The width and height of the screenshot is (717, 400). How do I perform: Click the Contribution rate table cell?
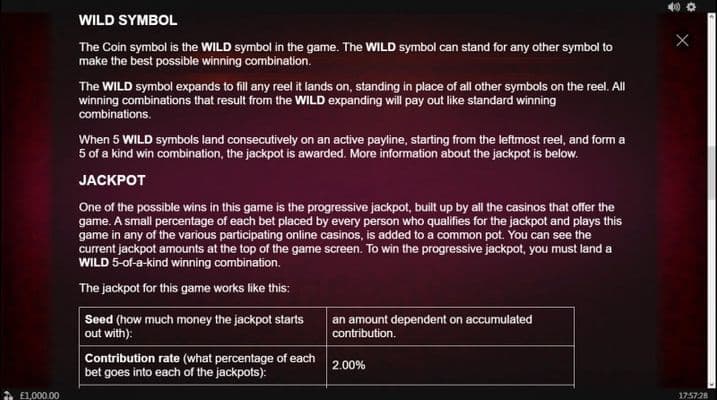(202, 365)
